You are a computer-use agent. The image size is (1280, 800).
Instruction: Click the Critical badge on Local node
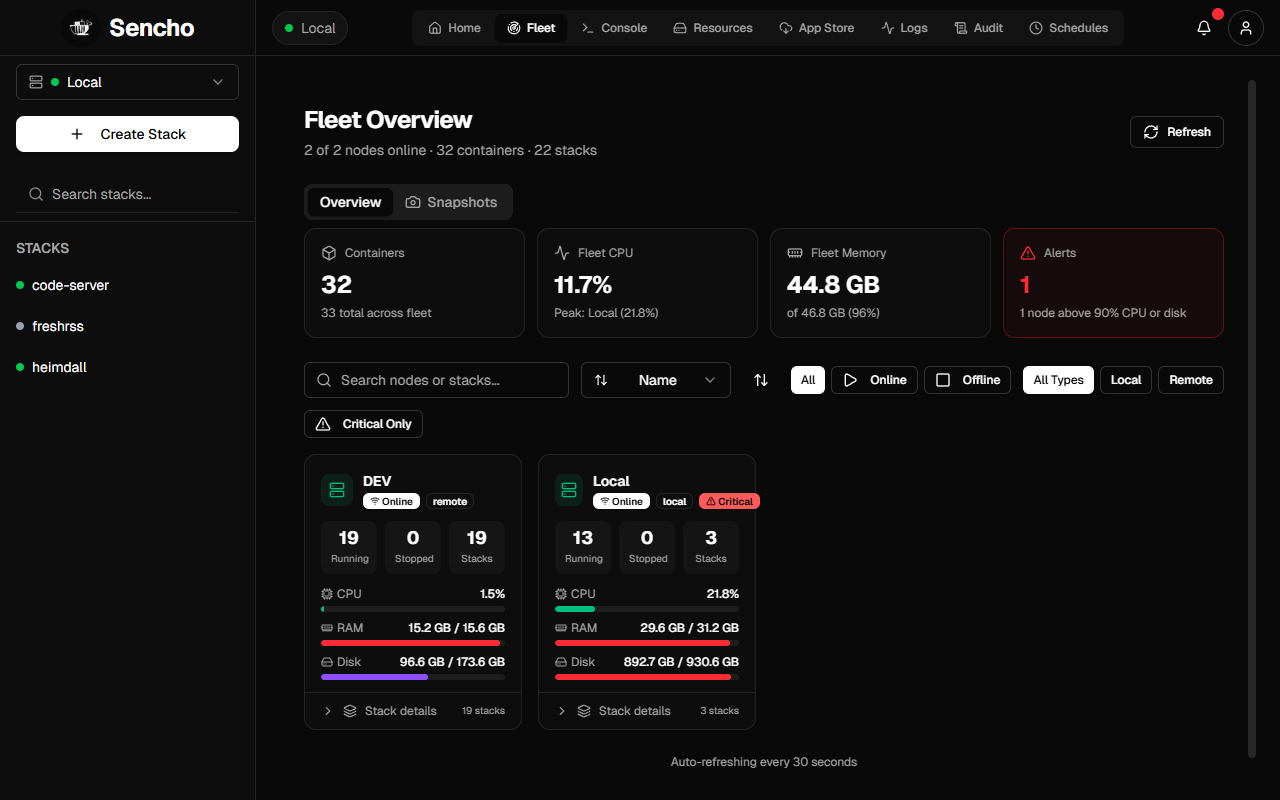[729, 501]
